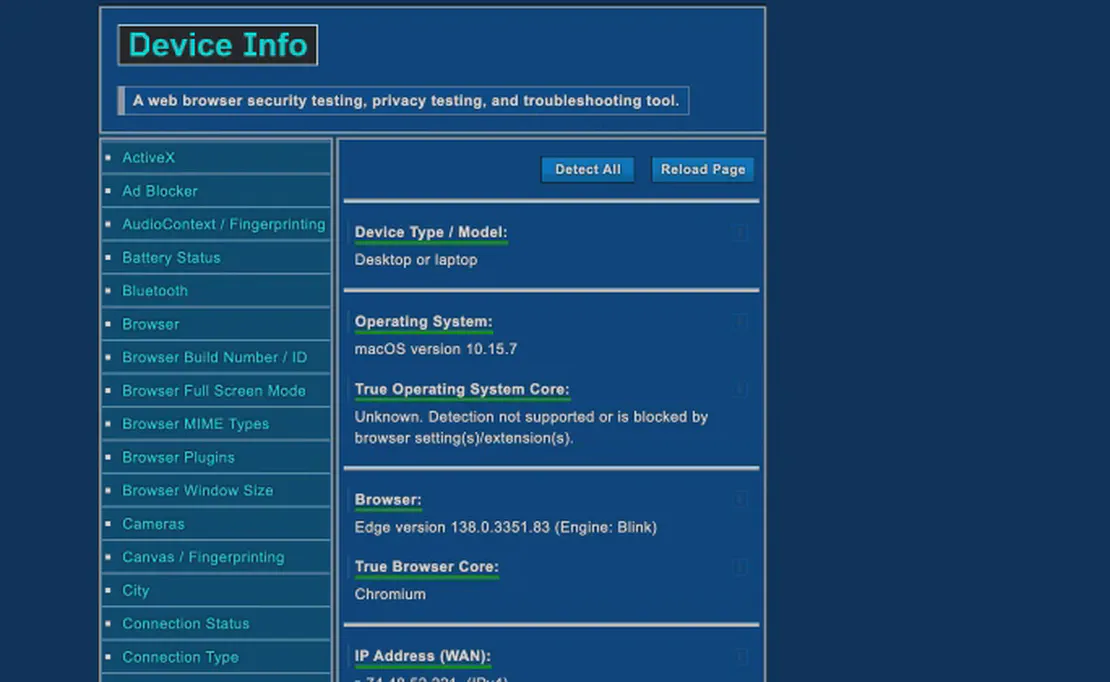Click the Device Type / Model heading
Viewport: 1110px width, 682px height.
coord(430,232)
